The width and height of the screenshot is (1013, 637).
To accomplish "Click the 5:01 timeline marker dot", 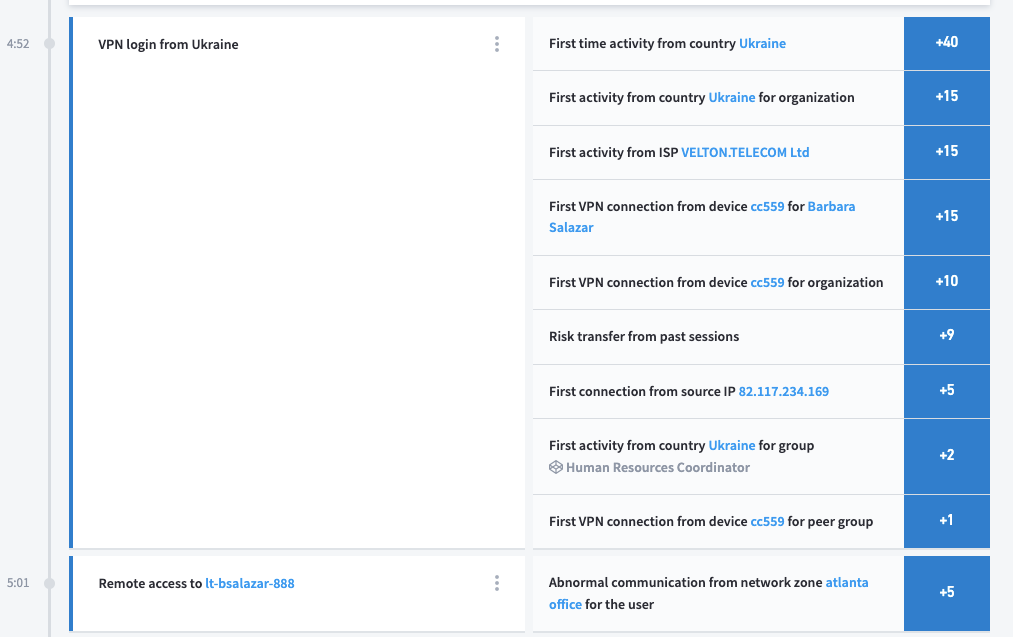I will (49, 583).
